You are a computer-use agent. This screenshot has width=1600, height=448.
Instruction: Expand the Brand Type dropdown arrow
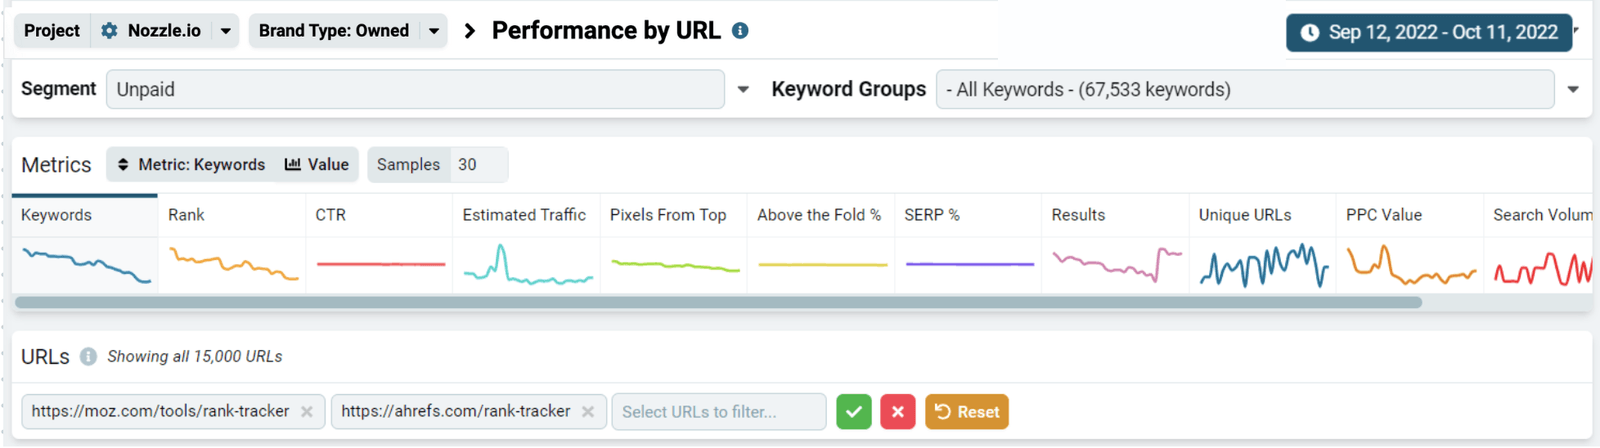434,31
